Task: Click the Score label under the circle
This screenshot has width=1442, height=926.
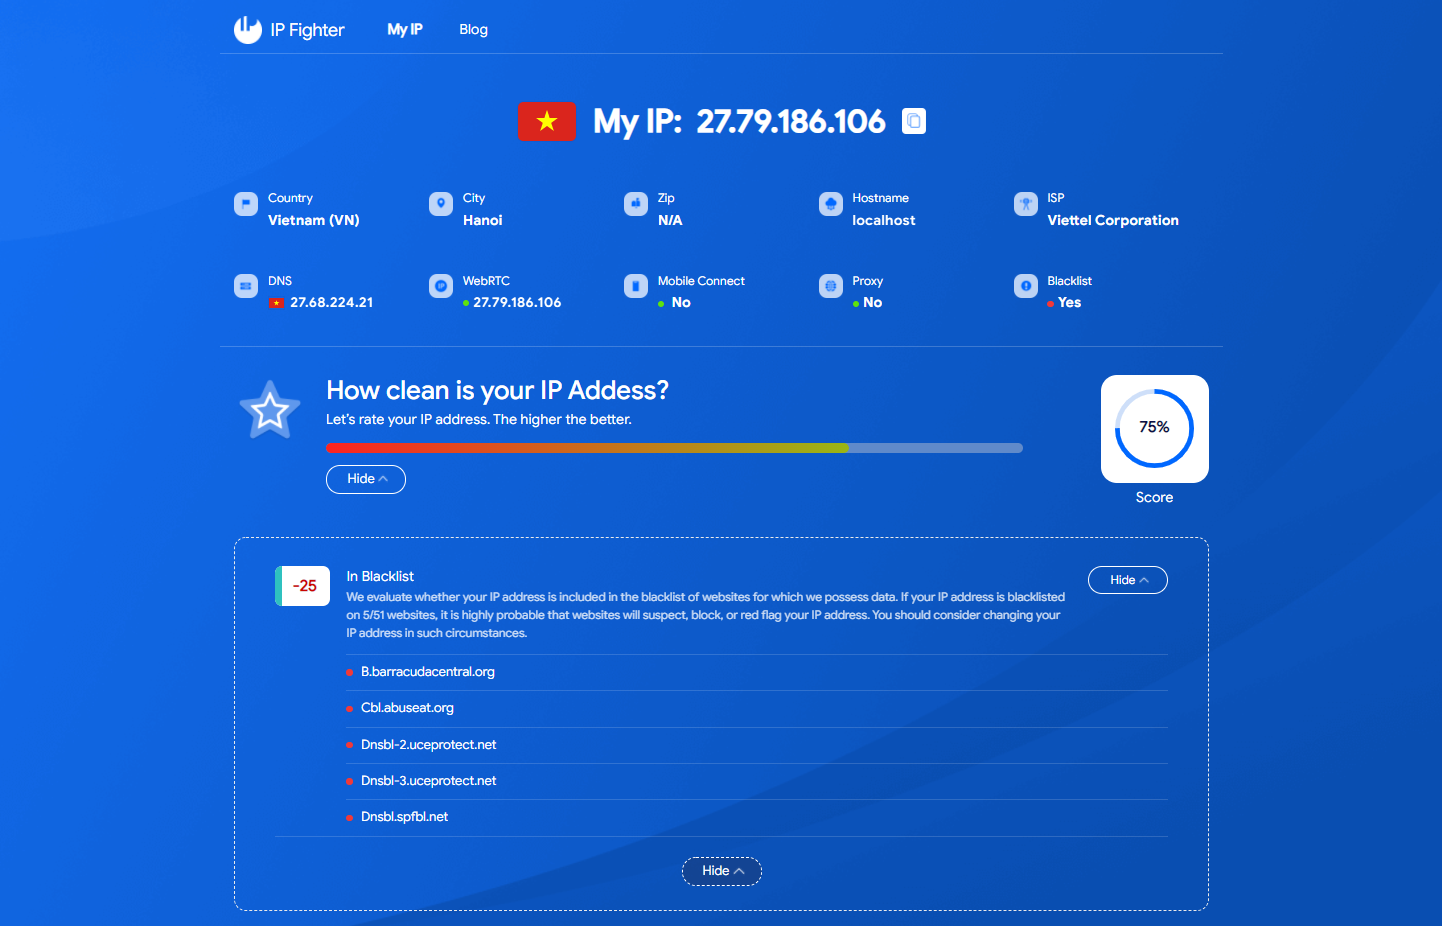Action: [1155, 498]
